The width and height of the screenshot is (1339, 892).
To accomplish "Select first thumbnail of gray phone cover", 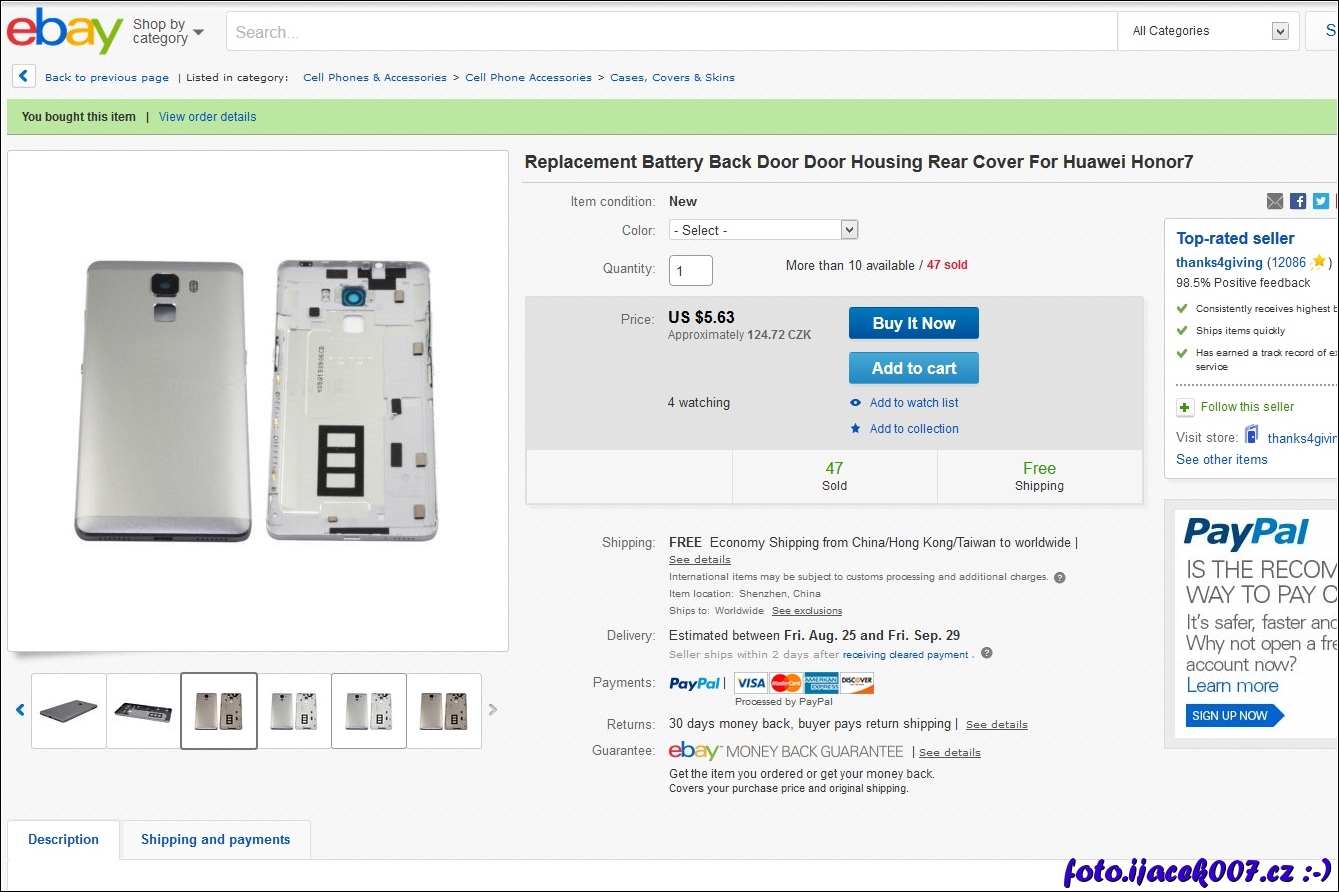I will (x=69, y=711).
